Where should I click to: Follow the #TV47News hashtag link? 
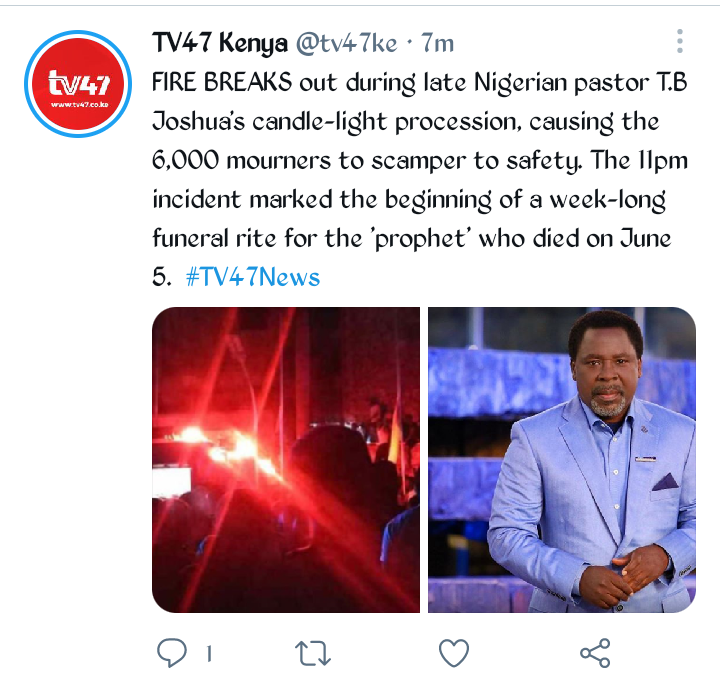[x=253, y=277]
